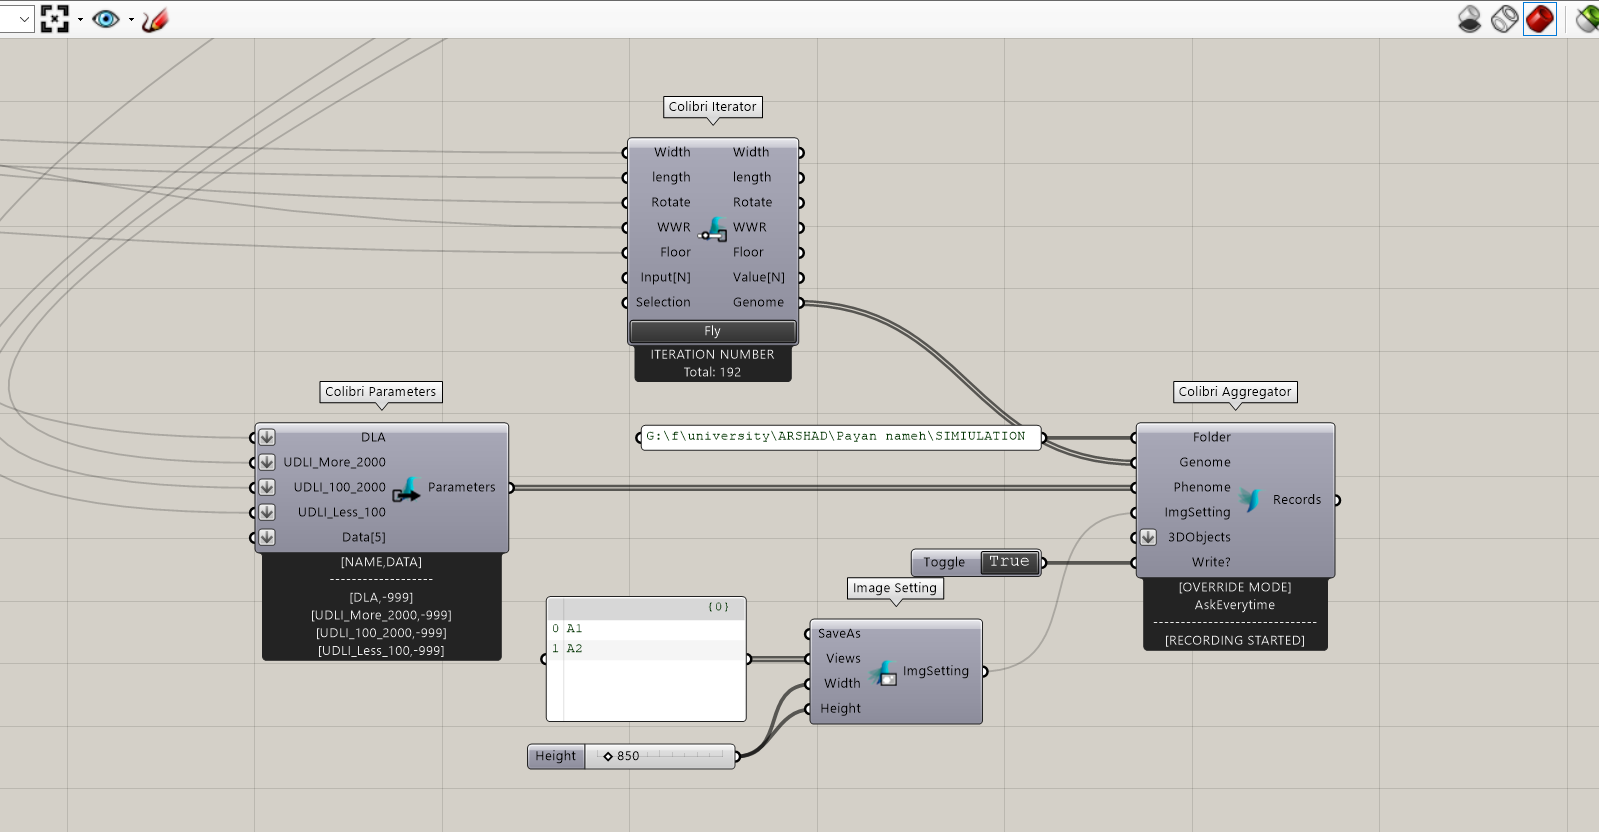1599x832 pixels.
Task: Click the Colibri Iterator group label
Action: tap(713, 107)
